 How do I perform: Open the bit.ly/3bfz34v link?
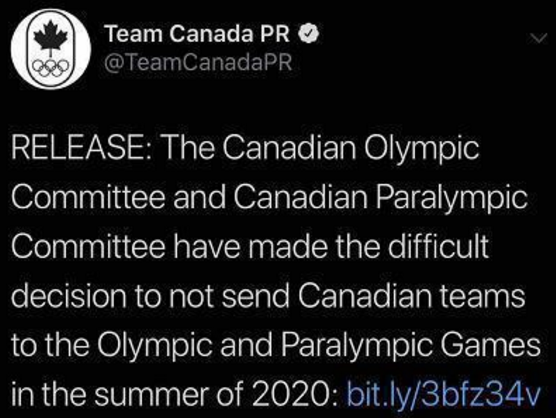443,394
